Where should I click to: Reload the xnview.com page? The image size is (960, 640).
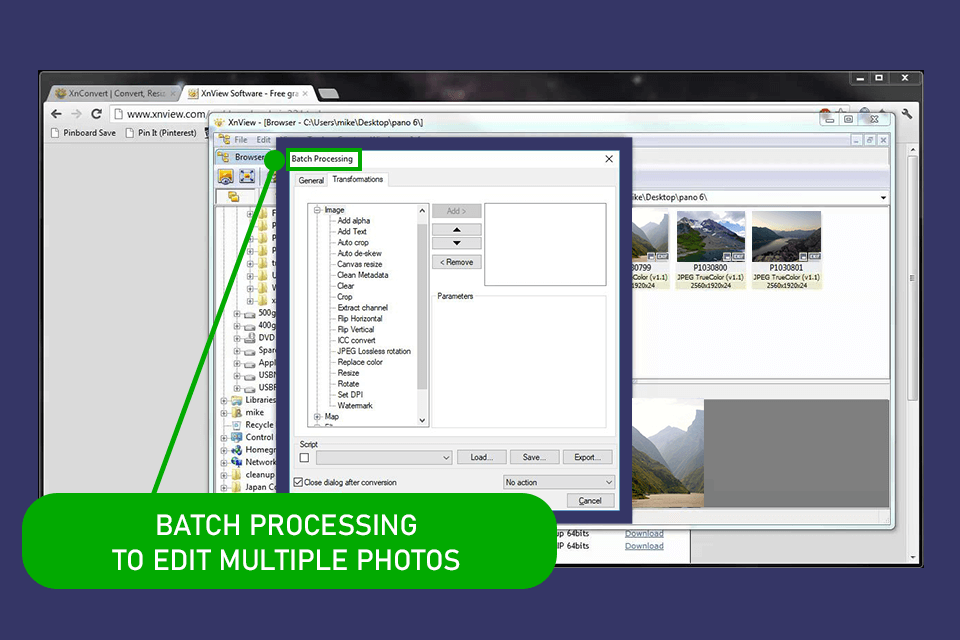pyautogui.click(x=96, y=114)
